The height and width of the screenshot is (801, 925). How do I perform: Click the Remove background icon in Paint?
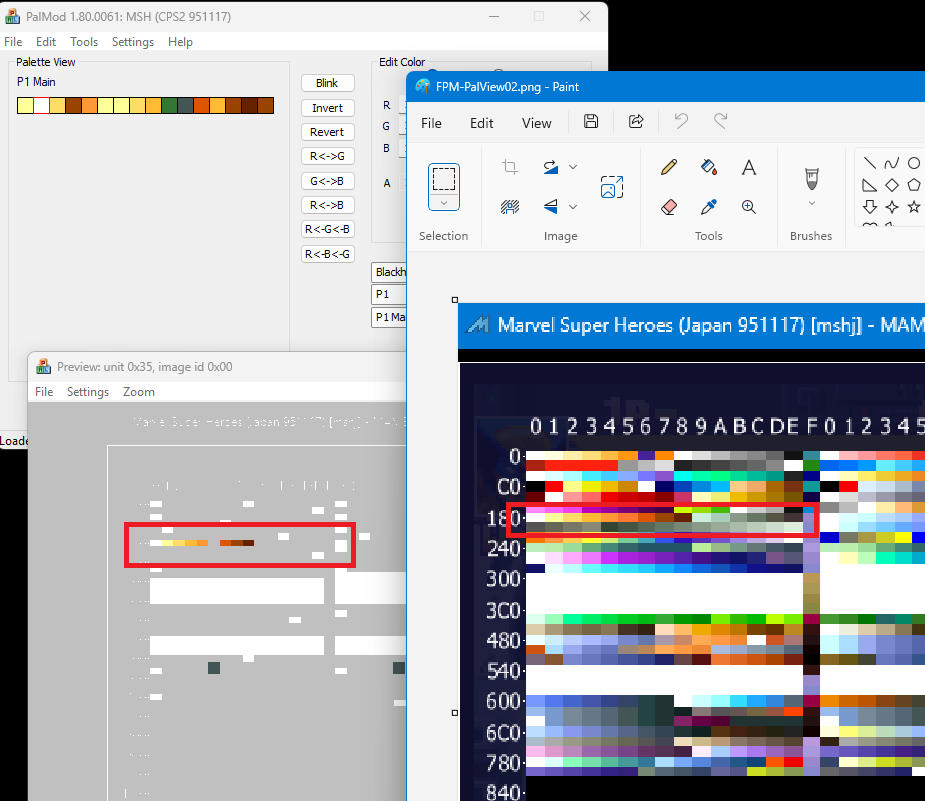510,206
